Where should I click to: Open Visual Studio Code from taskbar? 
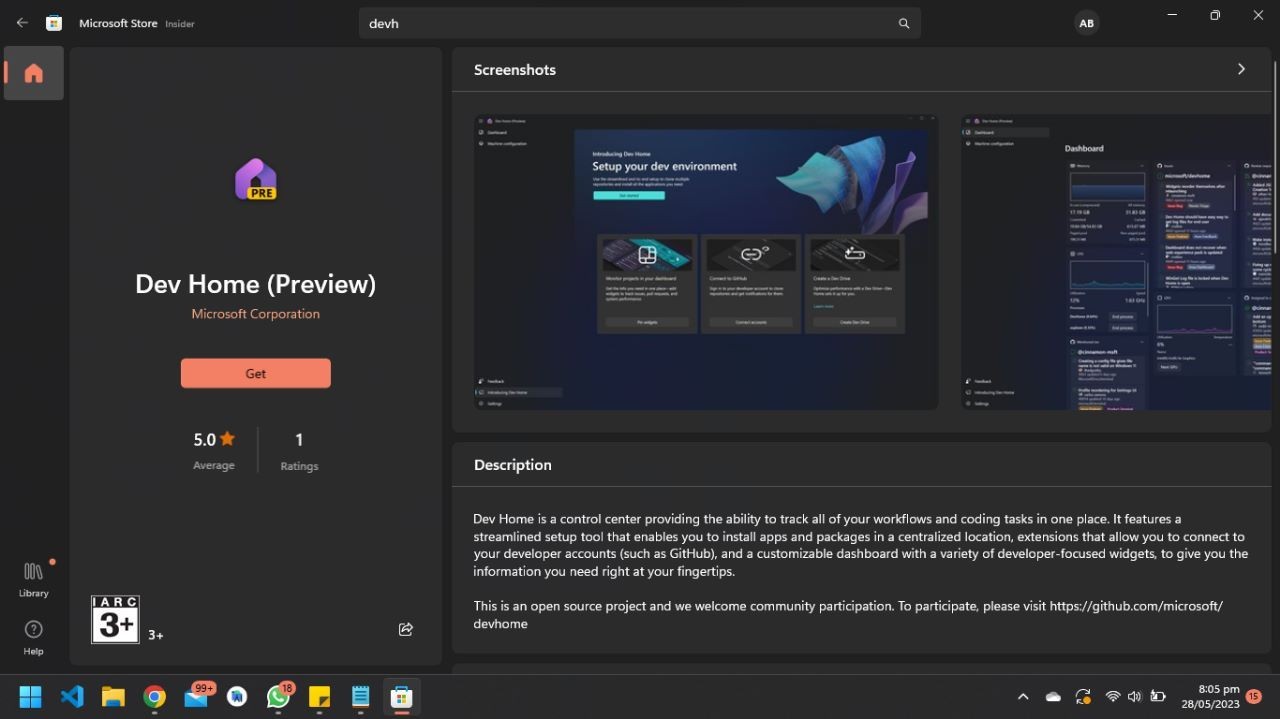click(x=72, y=697)
